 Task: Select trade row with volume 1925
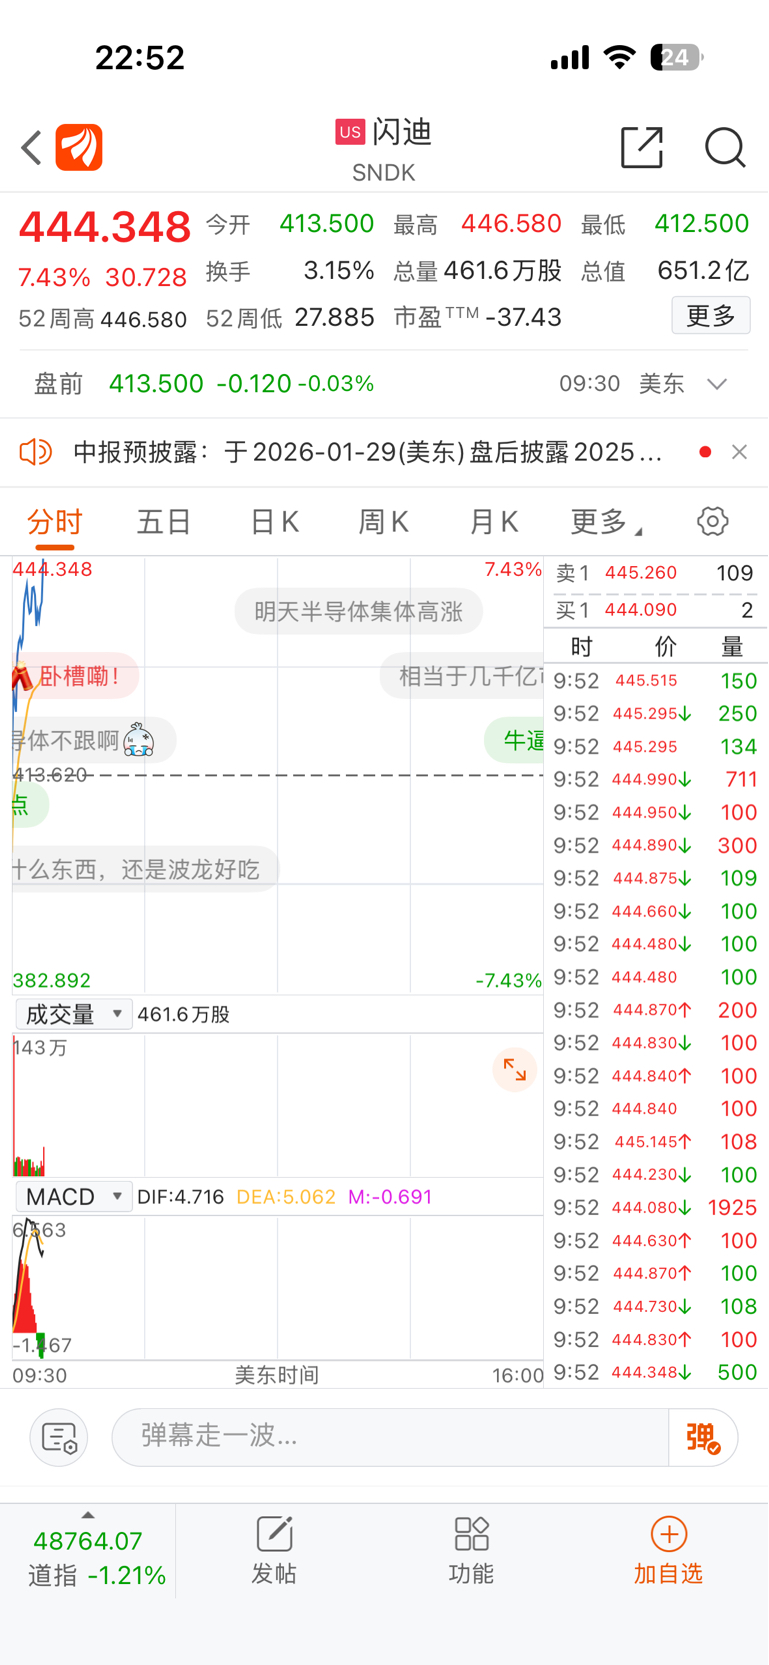click(655, 1207)
